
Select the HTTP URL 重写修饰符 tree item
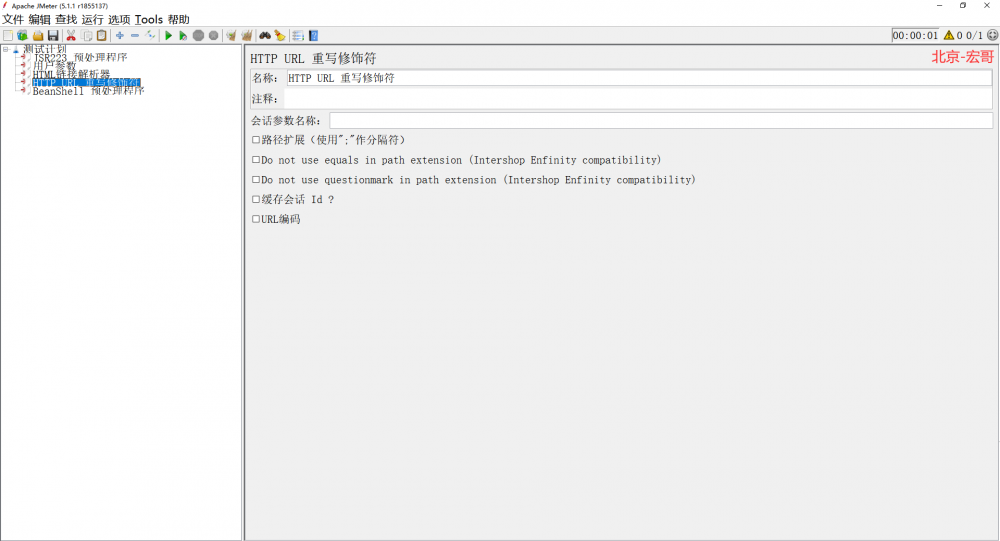pyautogui.click(x=86, y=83)
